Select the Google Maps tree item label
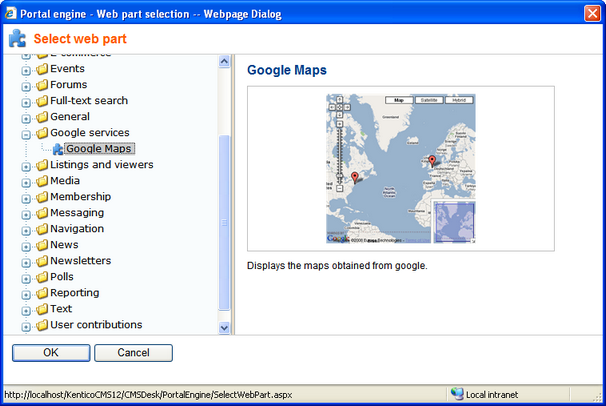The width and height of the screenshot is (606, 406). tap(99, 149)
